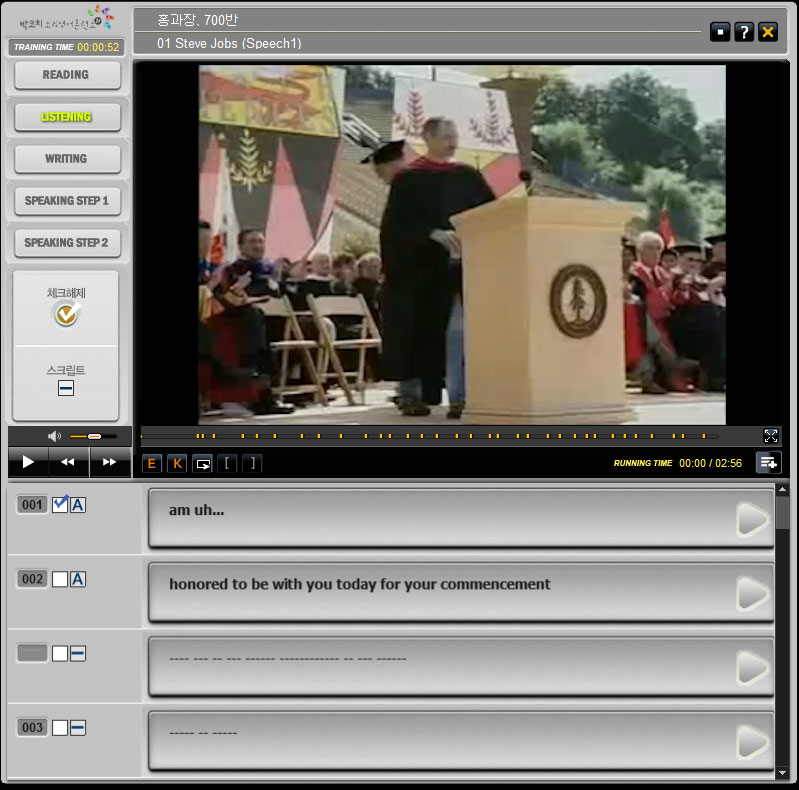The image size is (799, 790).
Task: Adjust the volume slider
Action: pyautogui.click(x=94, y=436)
